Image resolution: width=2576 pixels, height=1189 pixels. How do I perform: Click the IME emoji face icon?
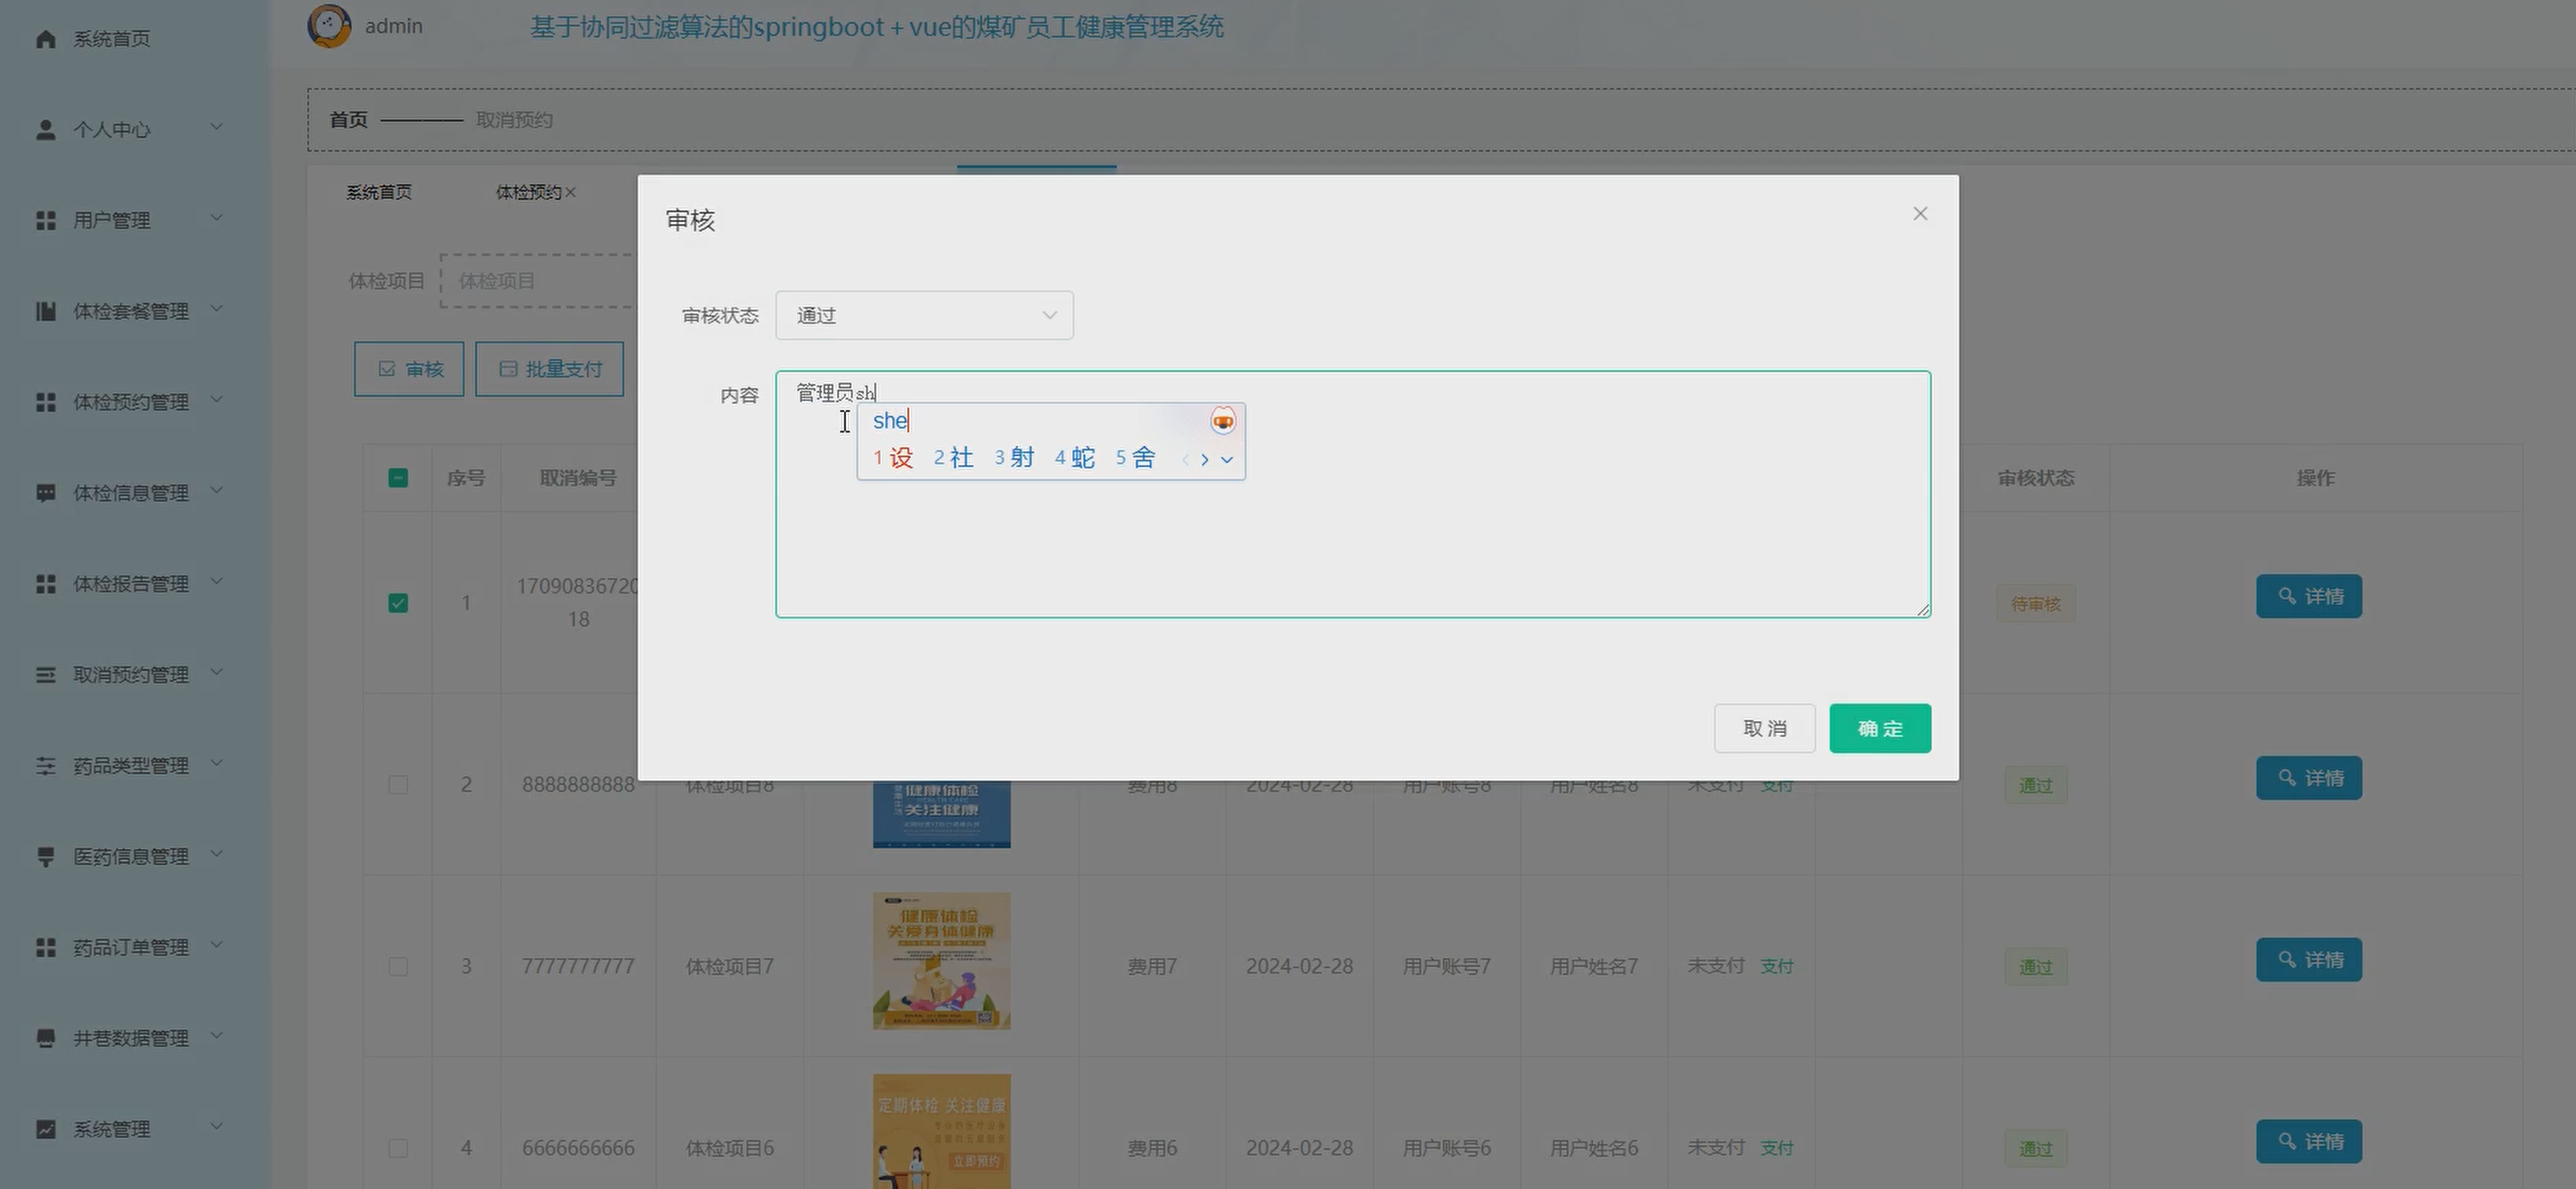(1222, 421)
